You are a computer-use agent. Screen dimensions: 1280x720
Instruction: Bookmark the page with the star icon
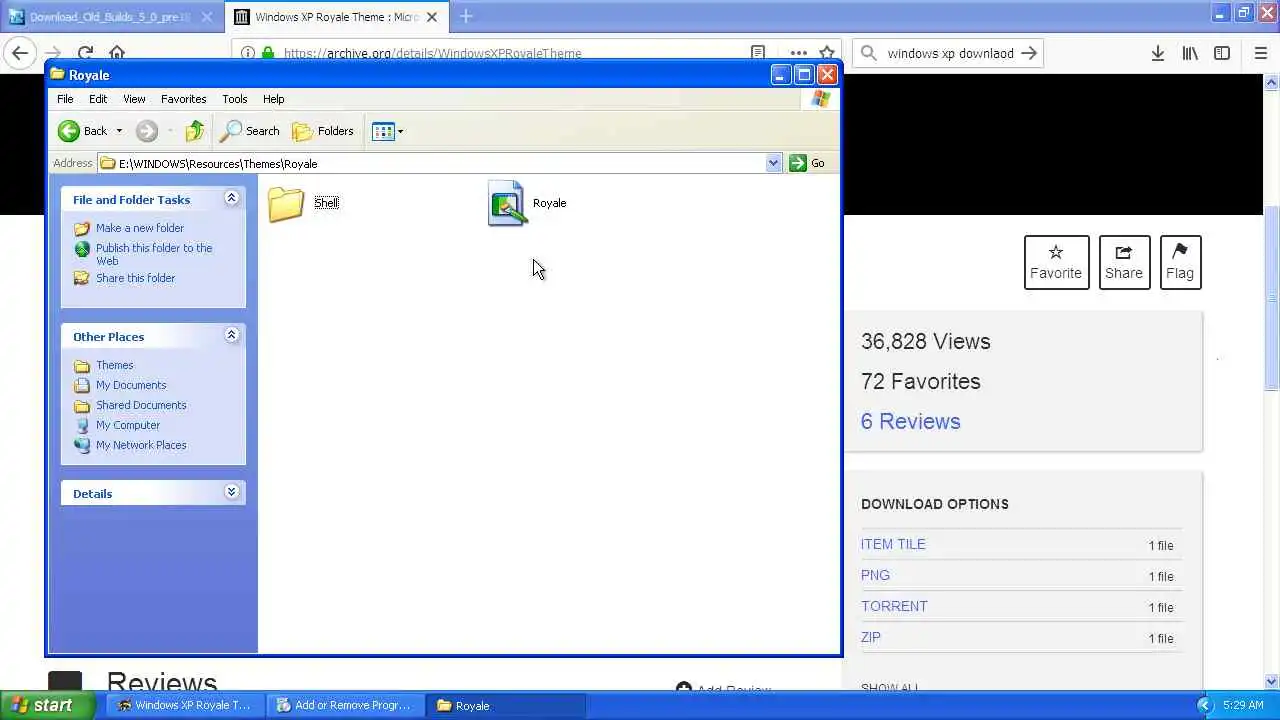click(827, 53)
